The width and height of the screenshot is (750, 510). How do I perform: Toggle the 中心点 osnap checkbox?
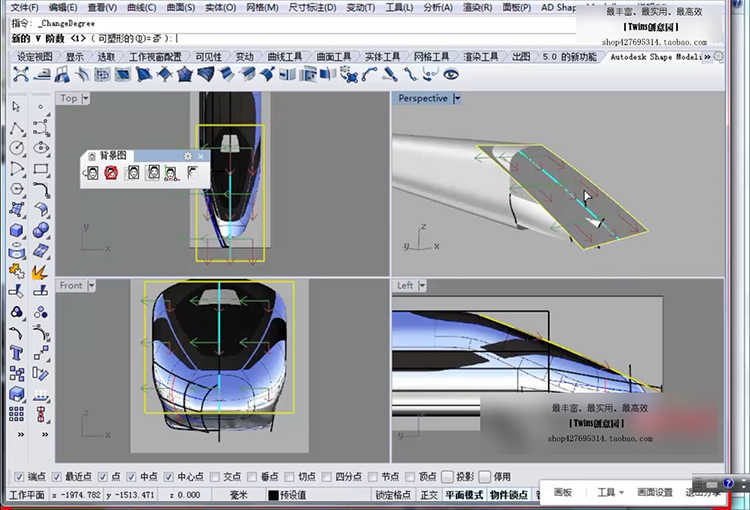(x=166, y=477)
